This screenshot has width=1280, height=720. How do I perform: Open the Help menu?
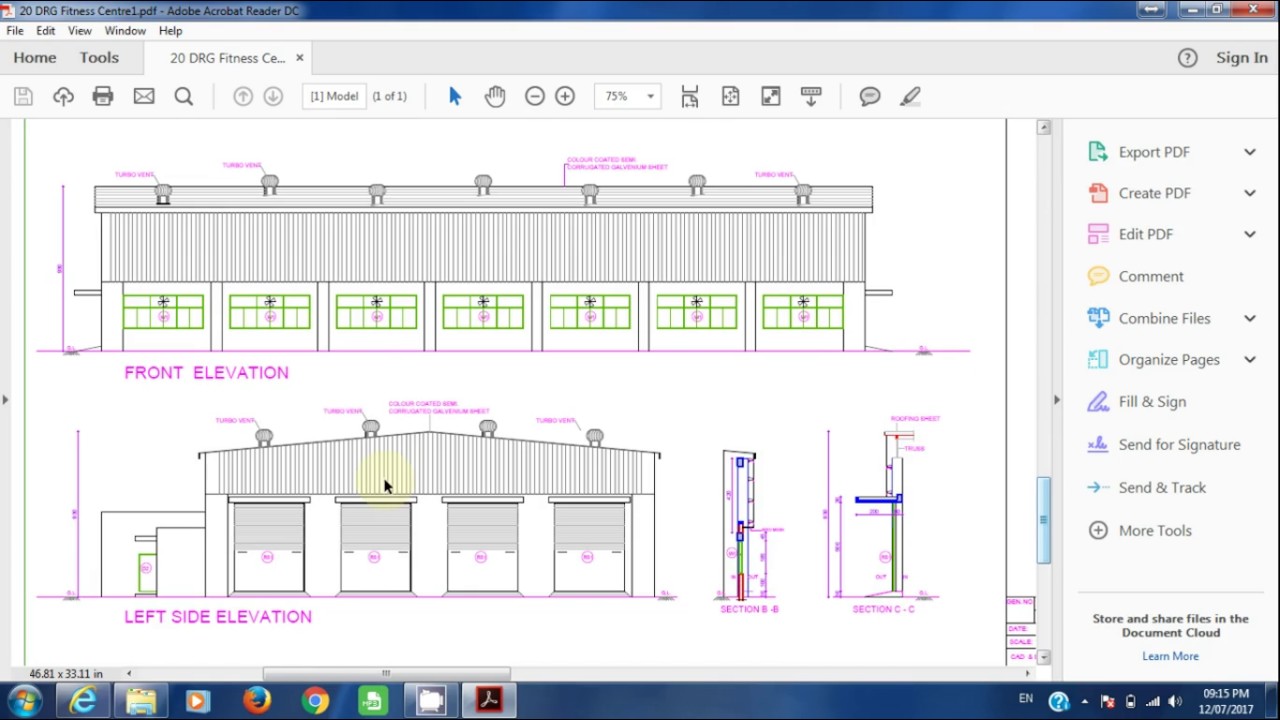(x=170, y=31)
